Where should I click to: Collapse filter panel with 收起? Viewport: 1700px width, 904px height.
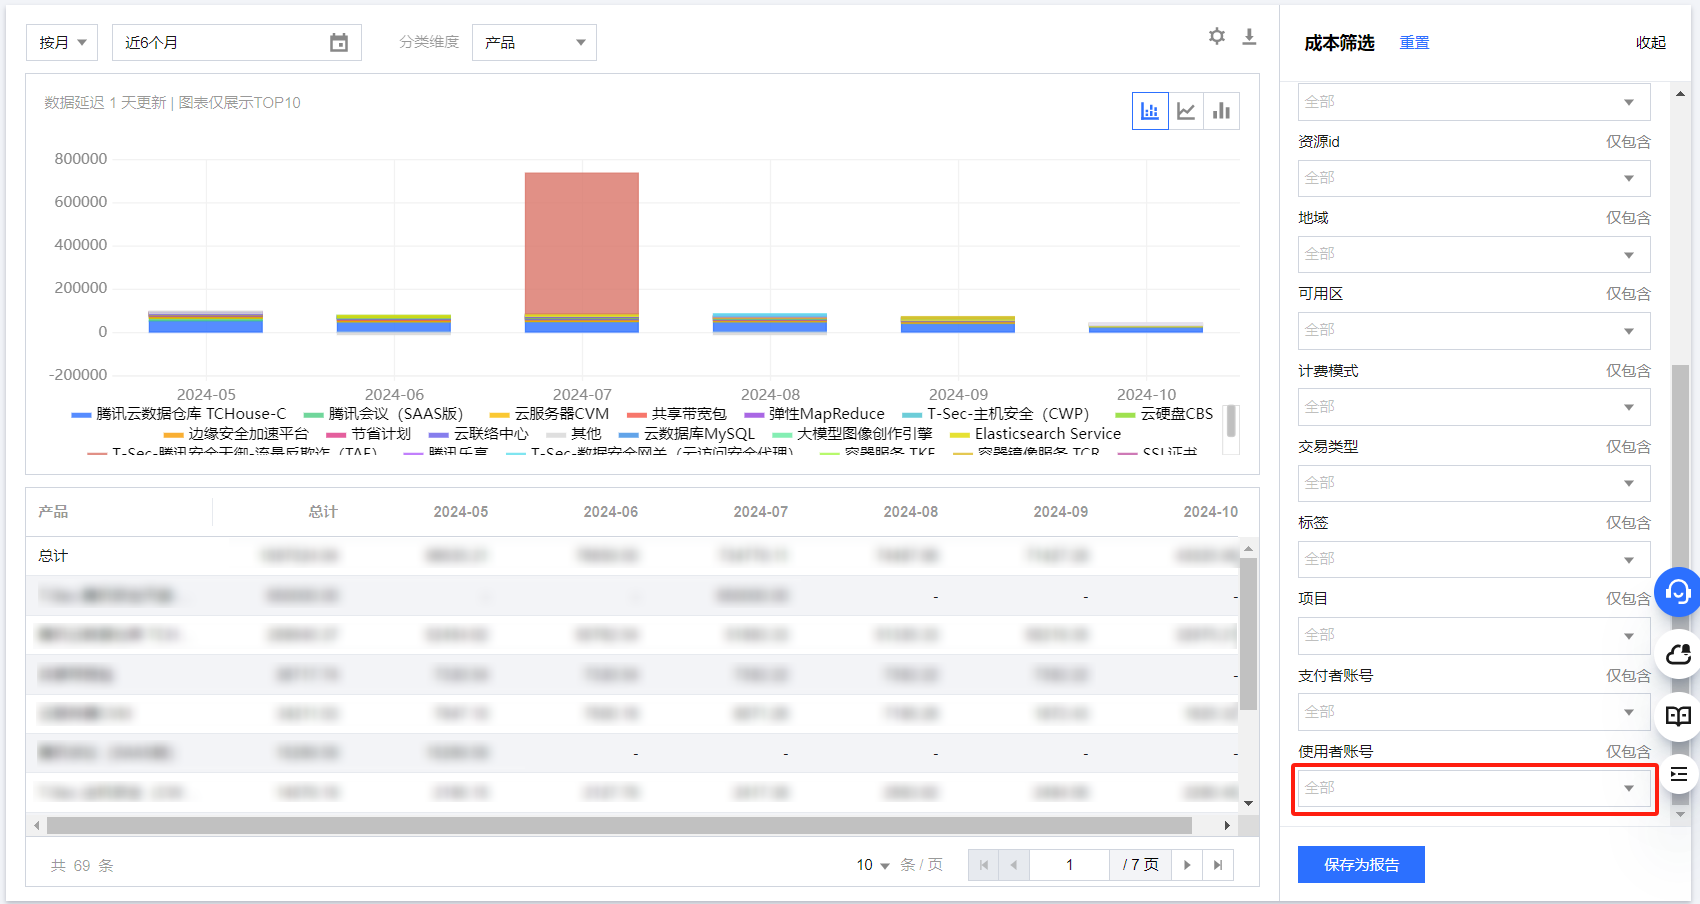[1651, 42]
